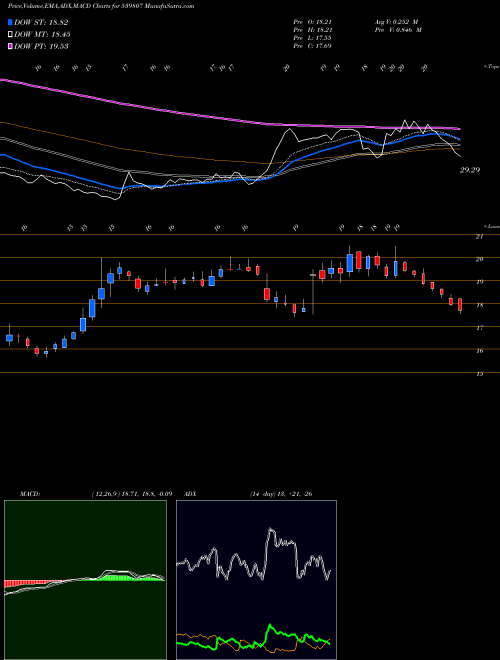
Task: Click the magenta DOW PT legend swatch
Action: tap(10, 46)
